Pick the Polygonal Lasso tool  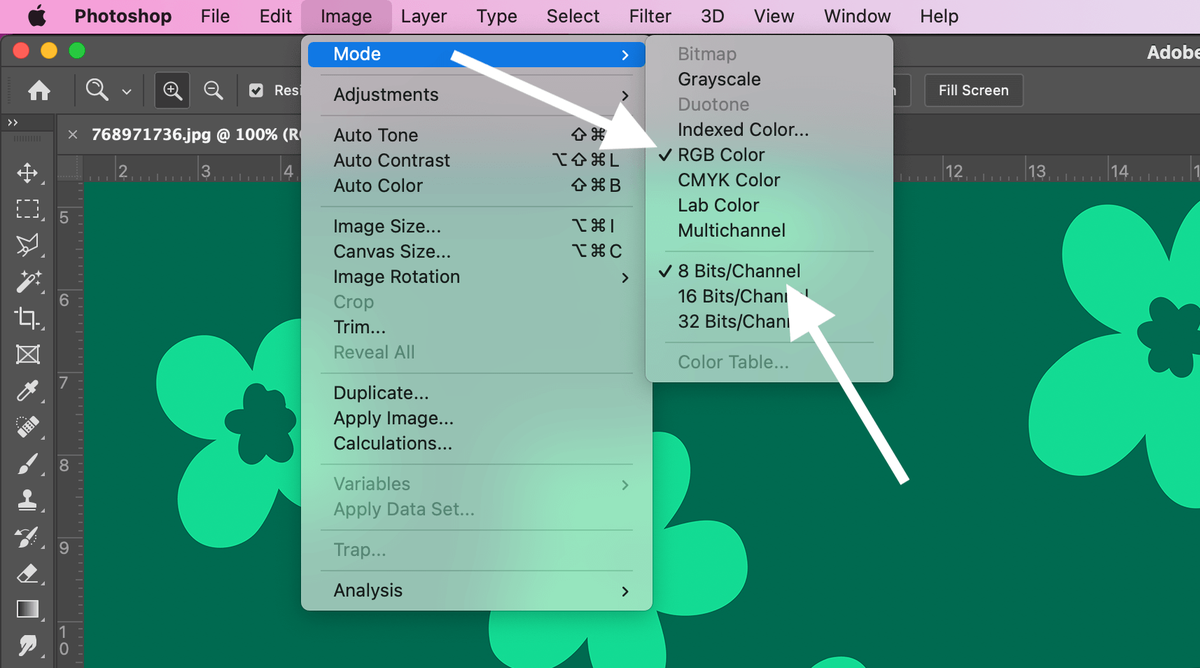click(x=27, y=246)
